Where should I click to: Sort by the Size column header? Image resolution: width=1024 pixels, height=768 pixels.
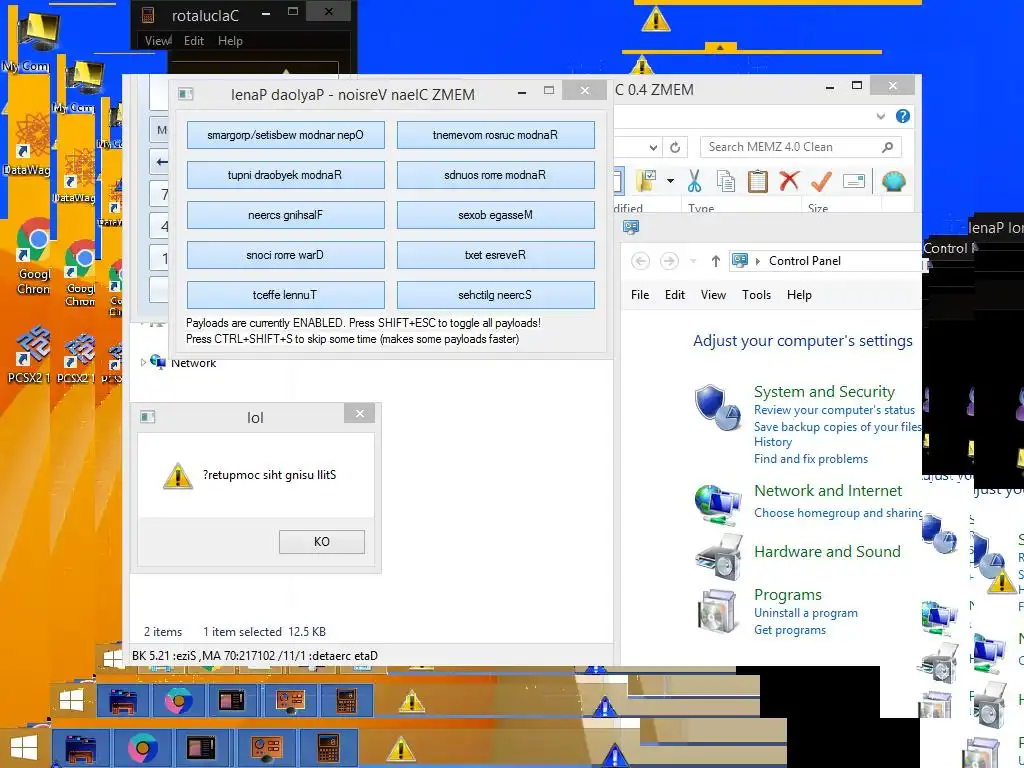click(x=818, y=208)
